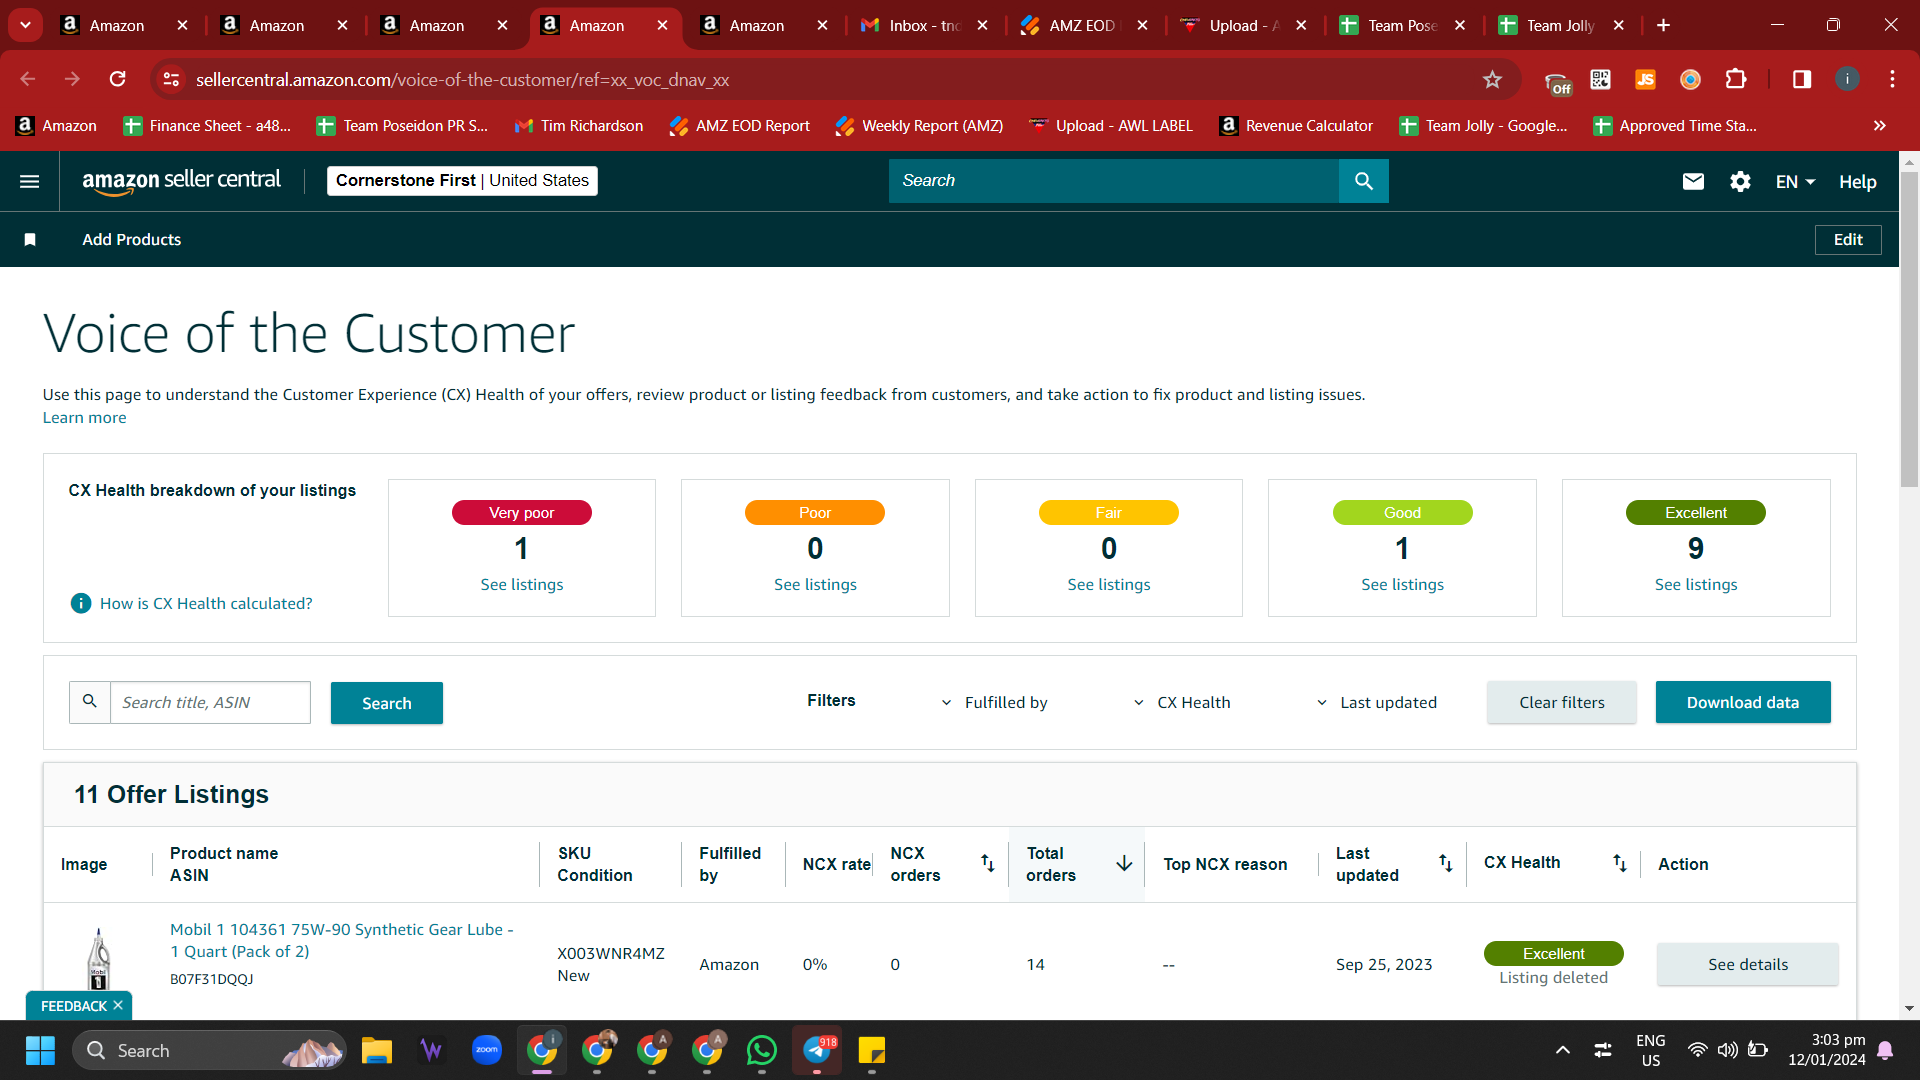Click the QR code extension icon
Viewport: 1920px width, 1080px height.
tap(1600, 79)
